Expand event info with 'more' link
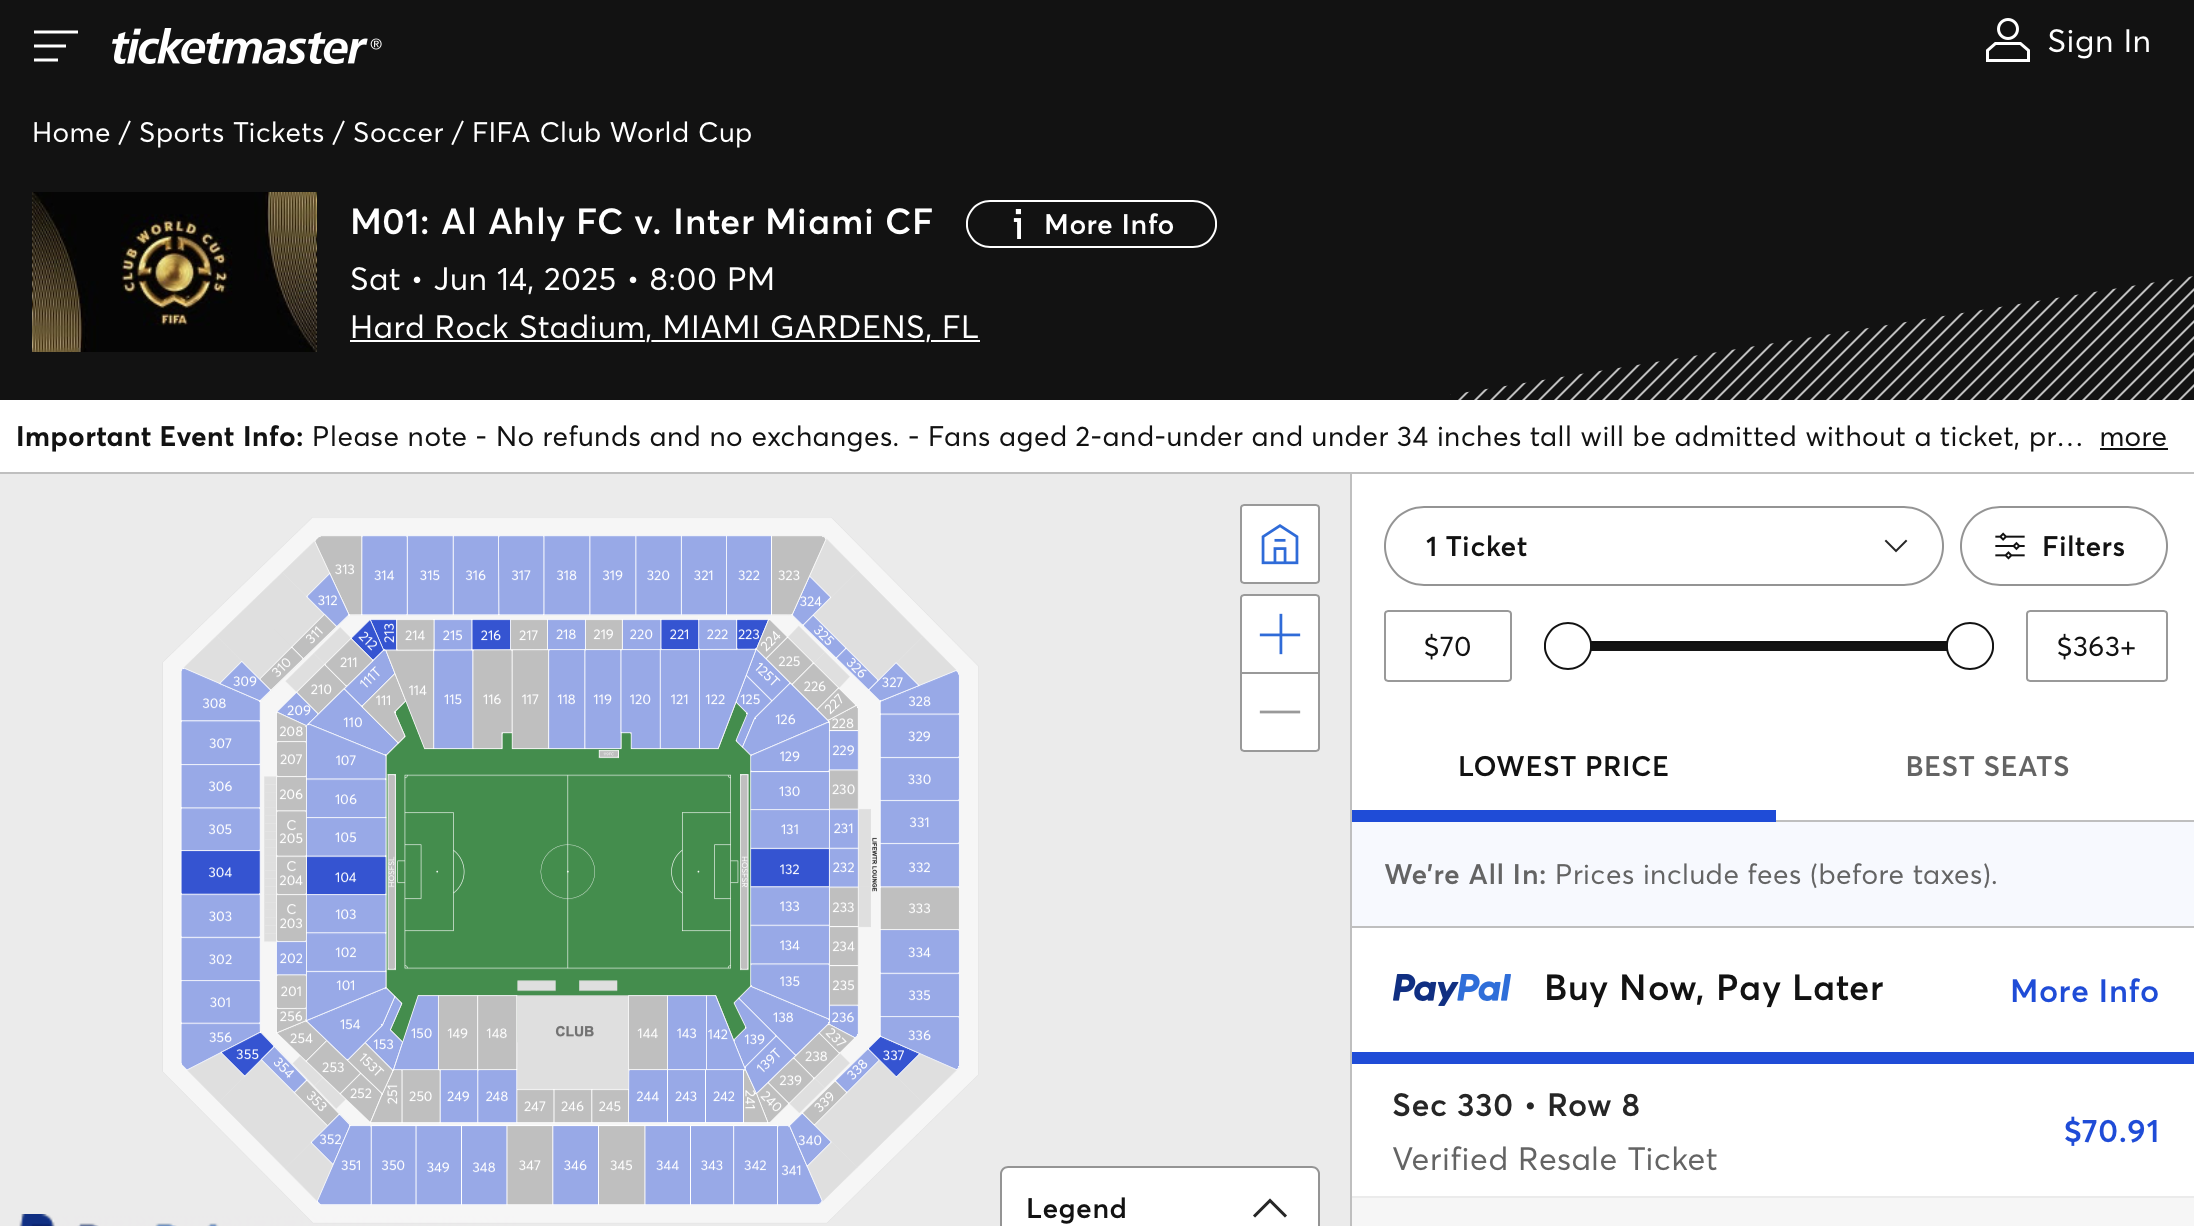 tap(2132, 437)
